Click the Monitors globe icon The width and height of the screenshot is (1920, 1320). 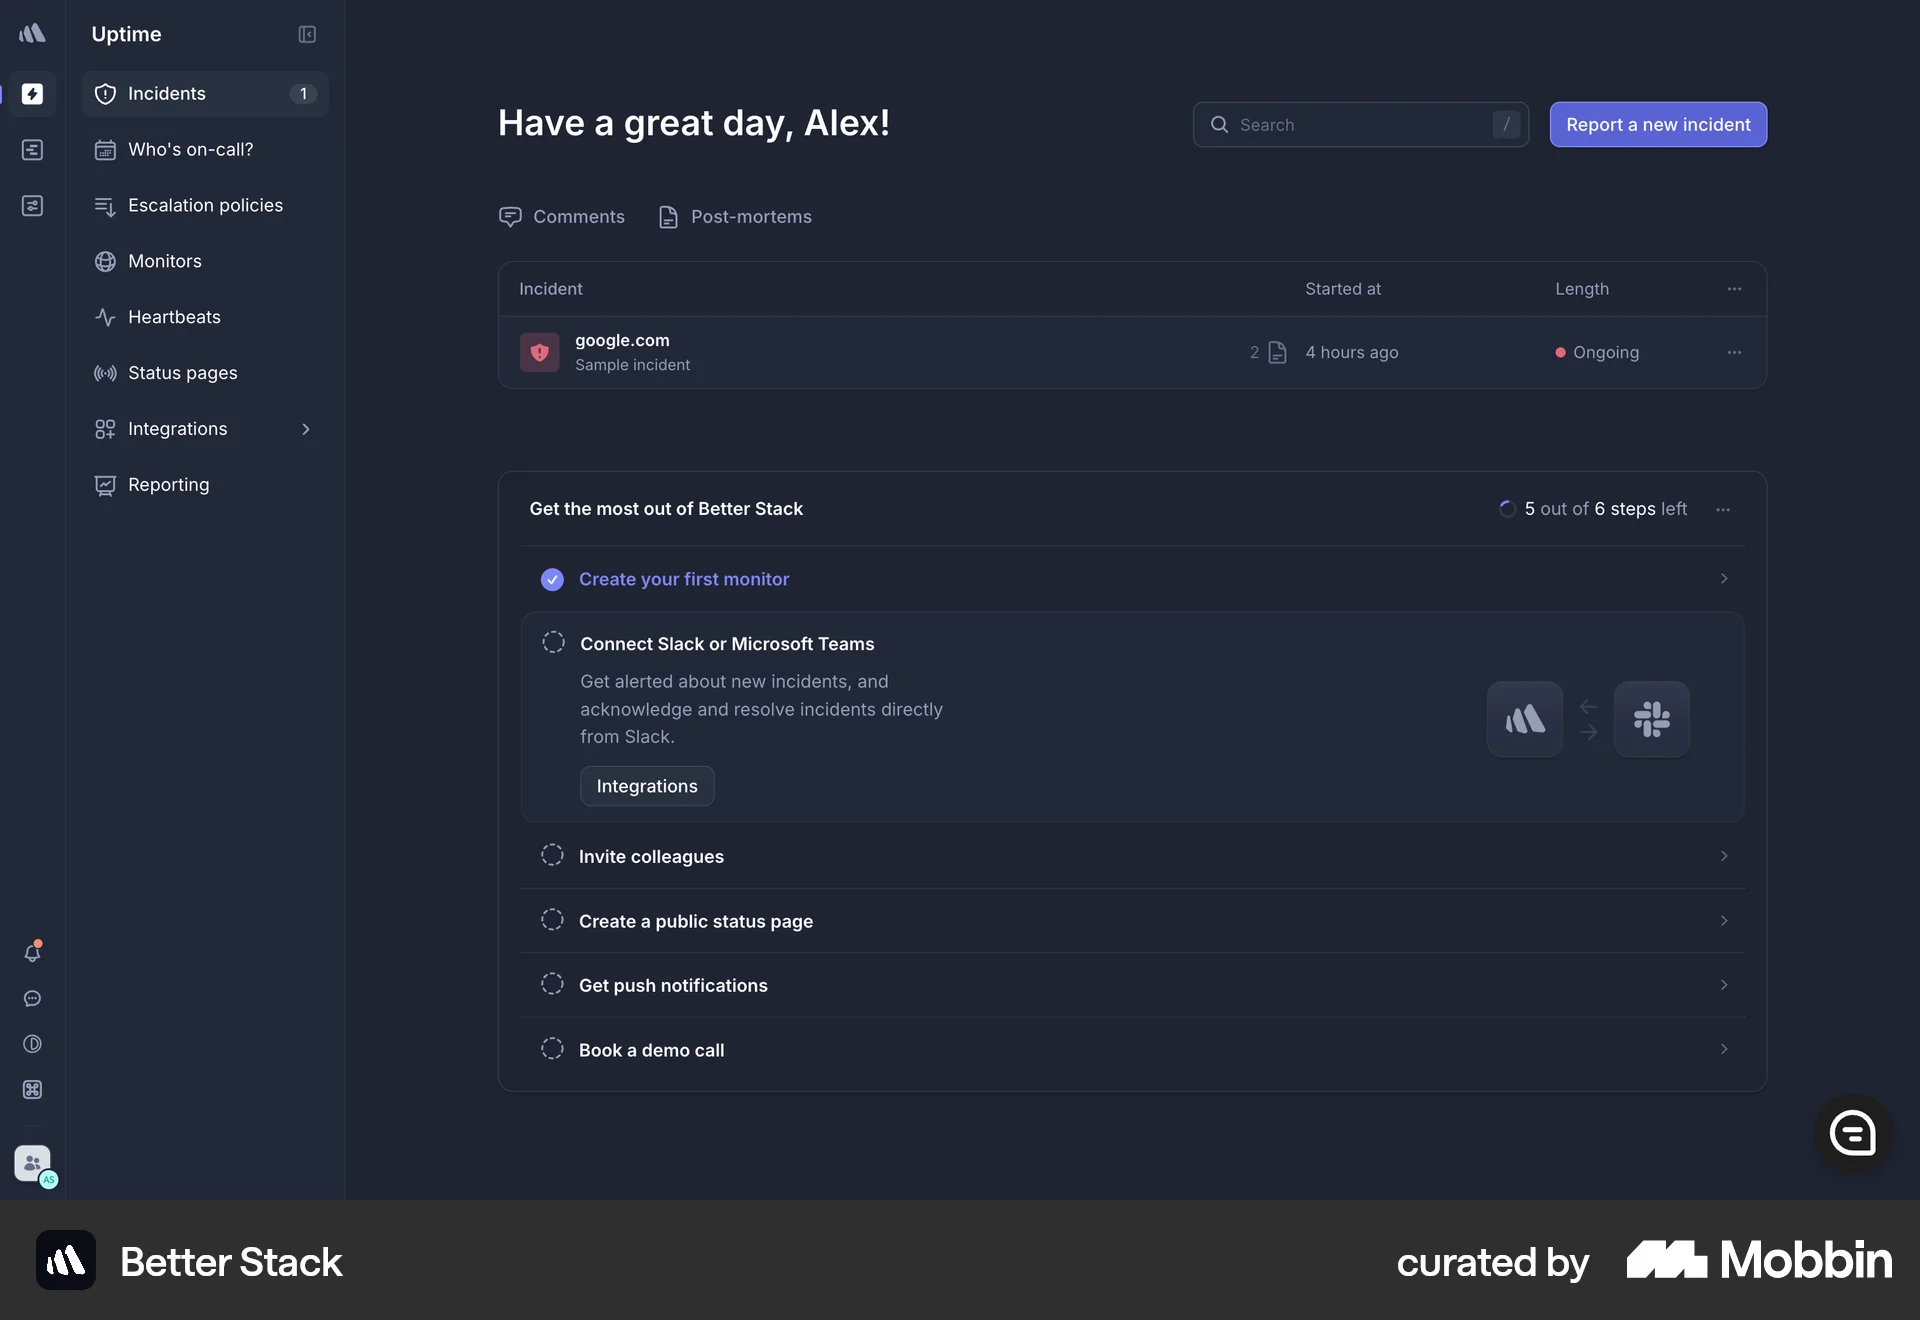(105, 261)
